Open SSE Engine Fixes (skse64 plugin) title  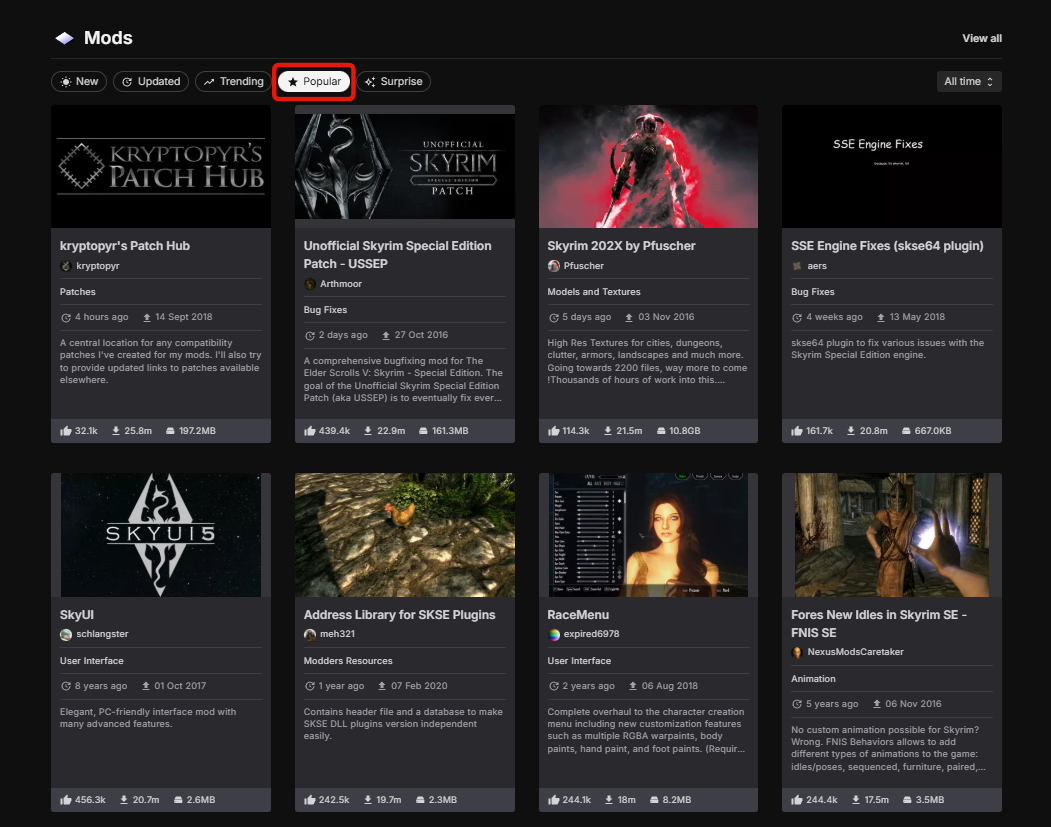[887, 246]
